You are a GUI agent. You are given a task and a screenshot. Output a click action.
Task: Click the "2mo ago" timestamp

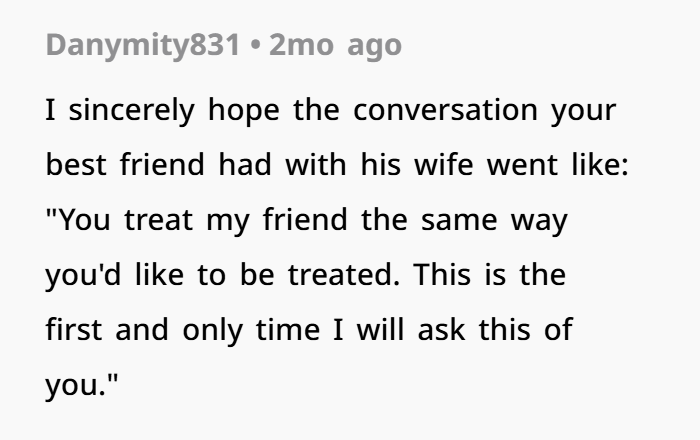[x=335, y=45]
